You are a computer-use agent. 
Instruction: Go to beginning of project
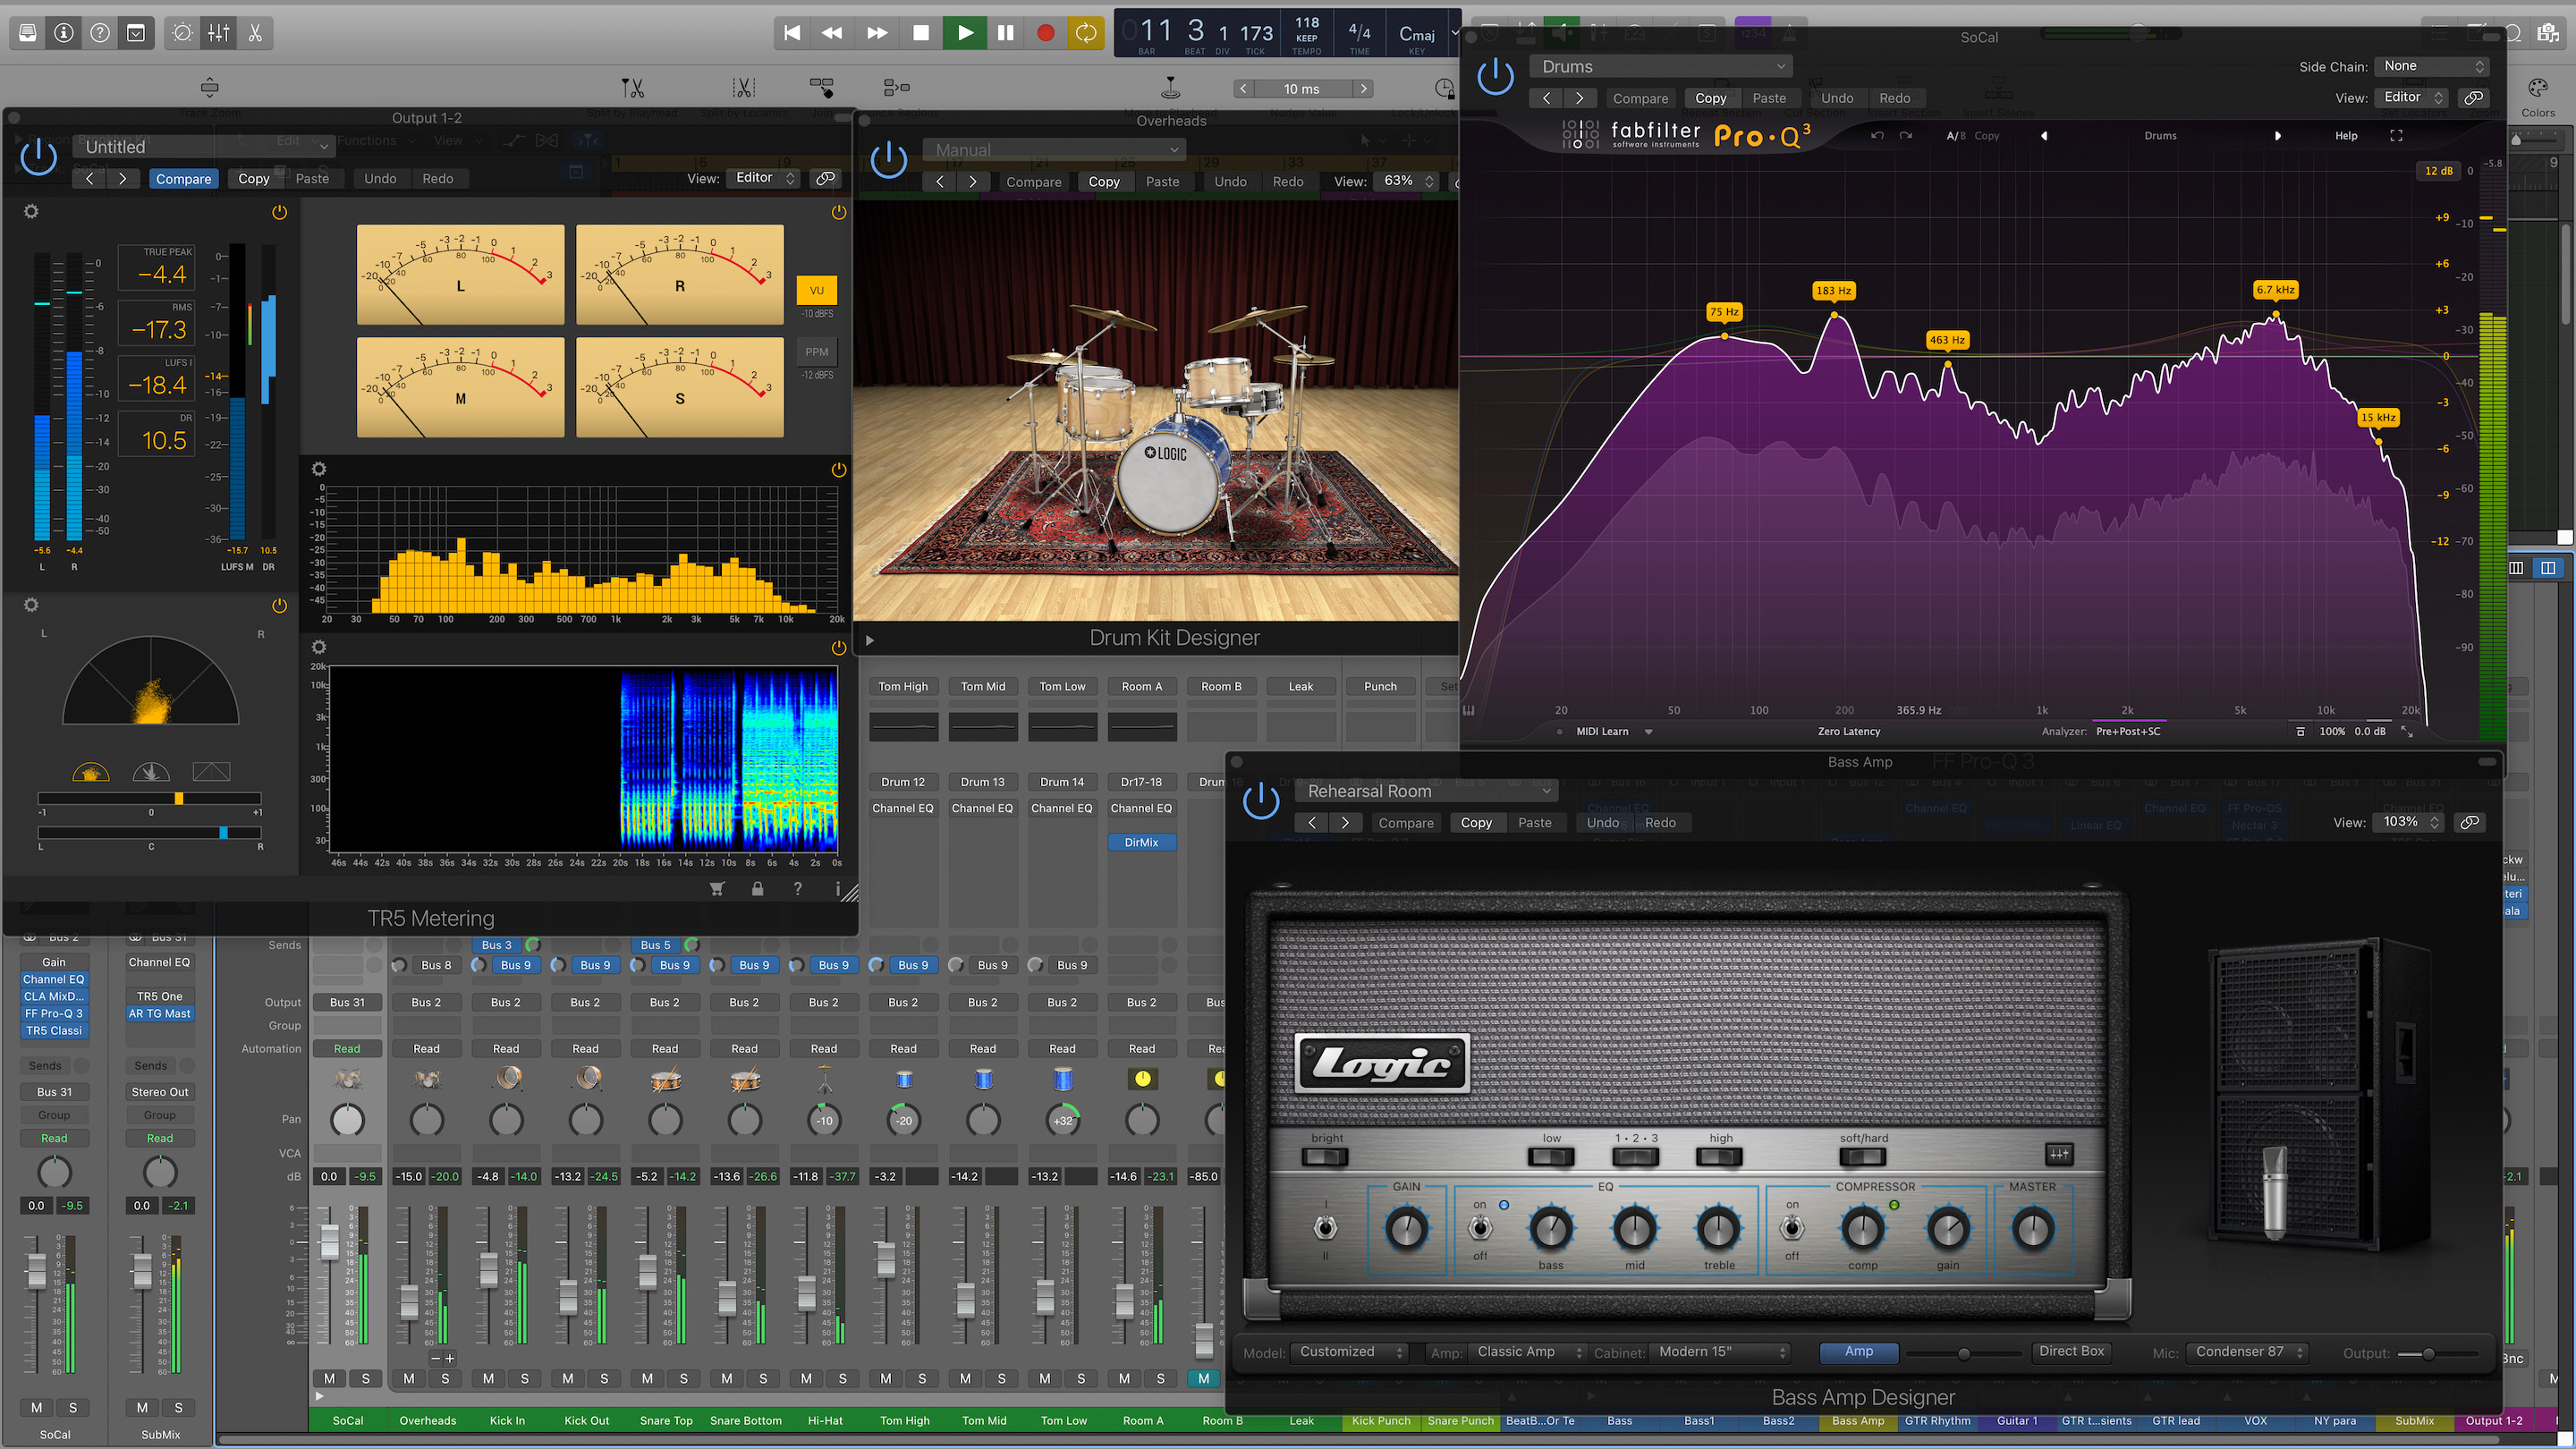[x=792, y=33]
